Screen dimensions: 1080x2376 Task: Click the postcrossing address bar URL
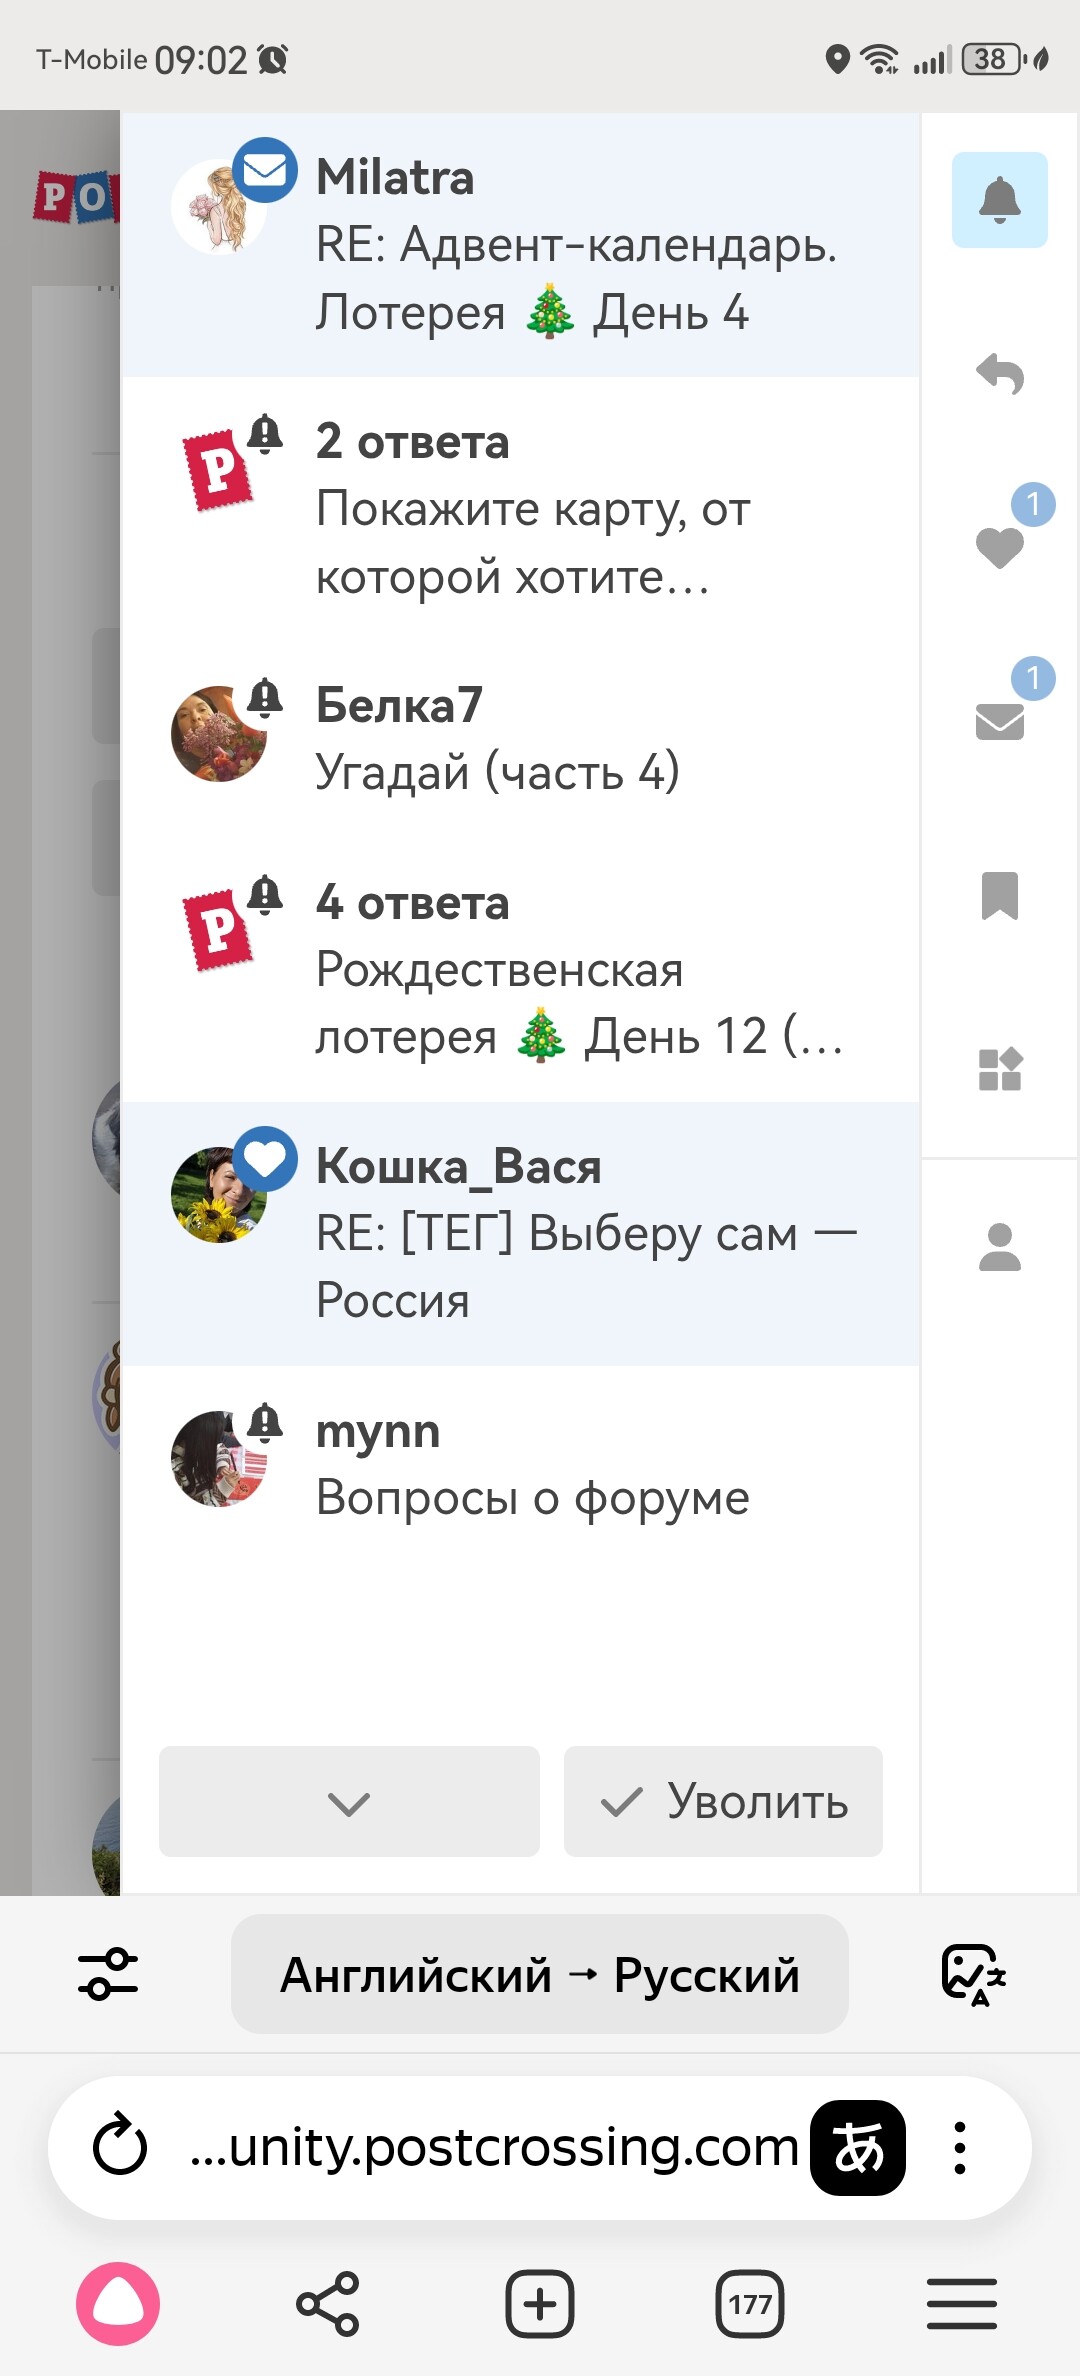(494, 2147)
